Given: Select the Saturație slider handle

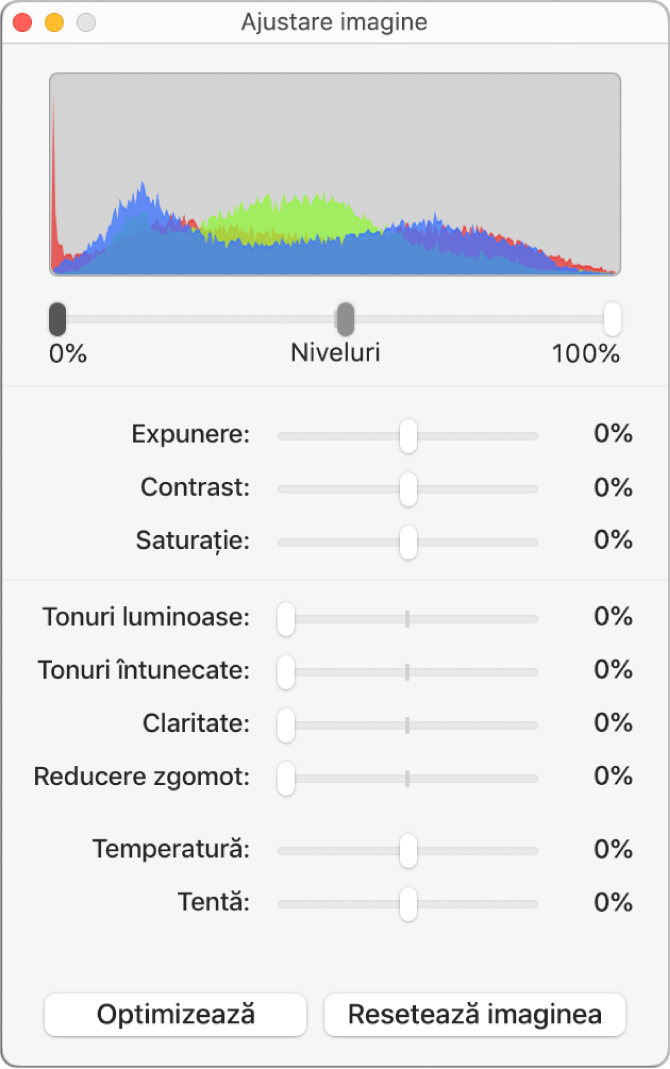Looking at the screenshot, I should 407,540.
